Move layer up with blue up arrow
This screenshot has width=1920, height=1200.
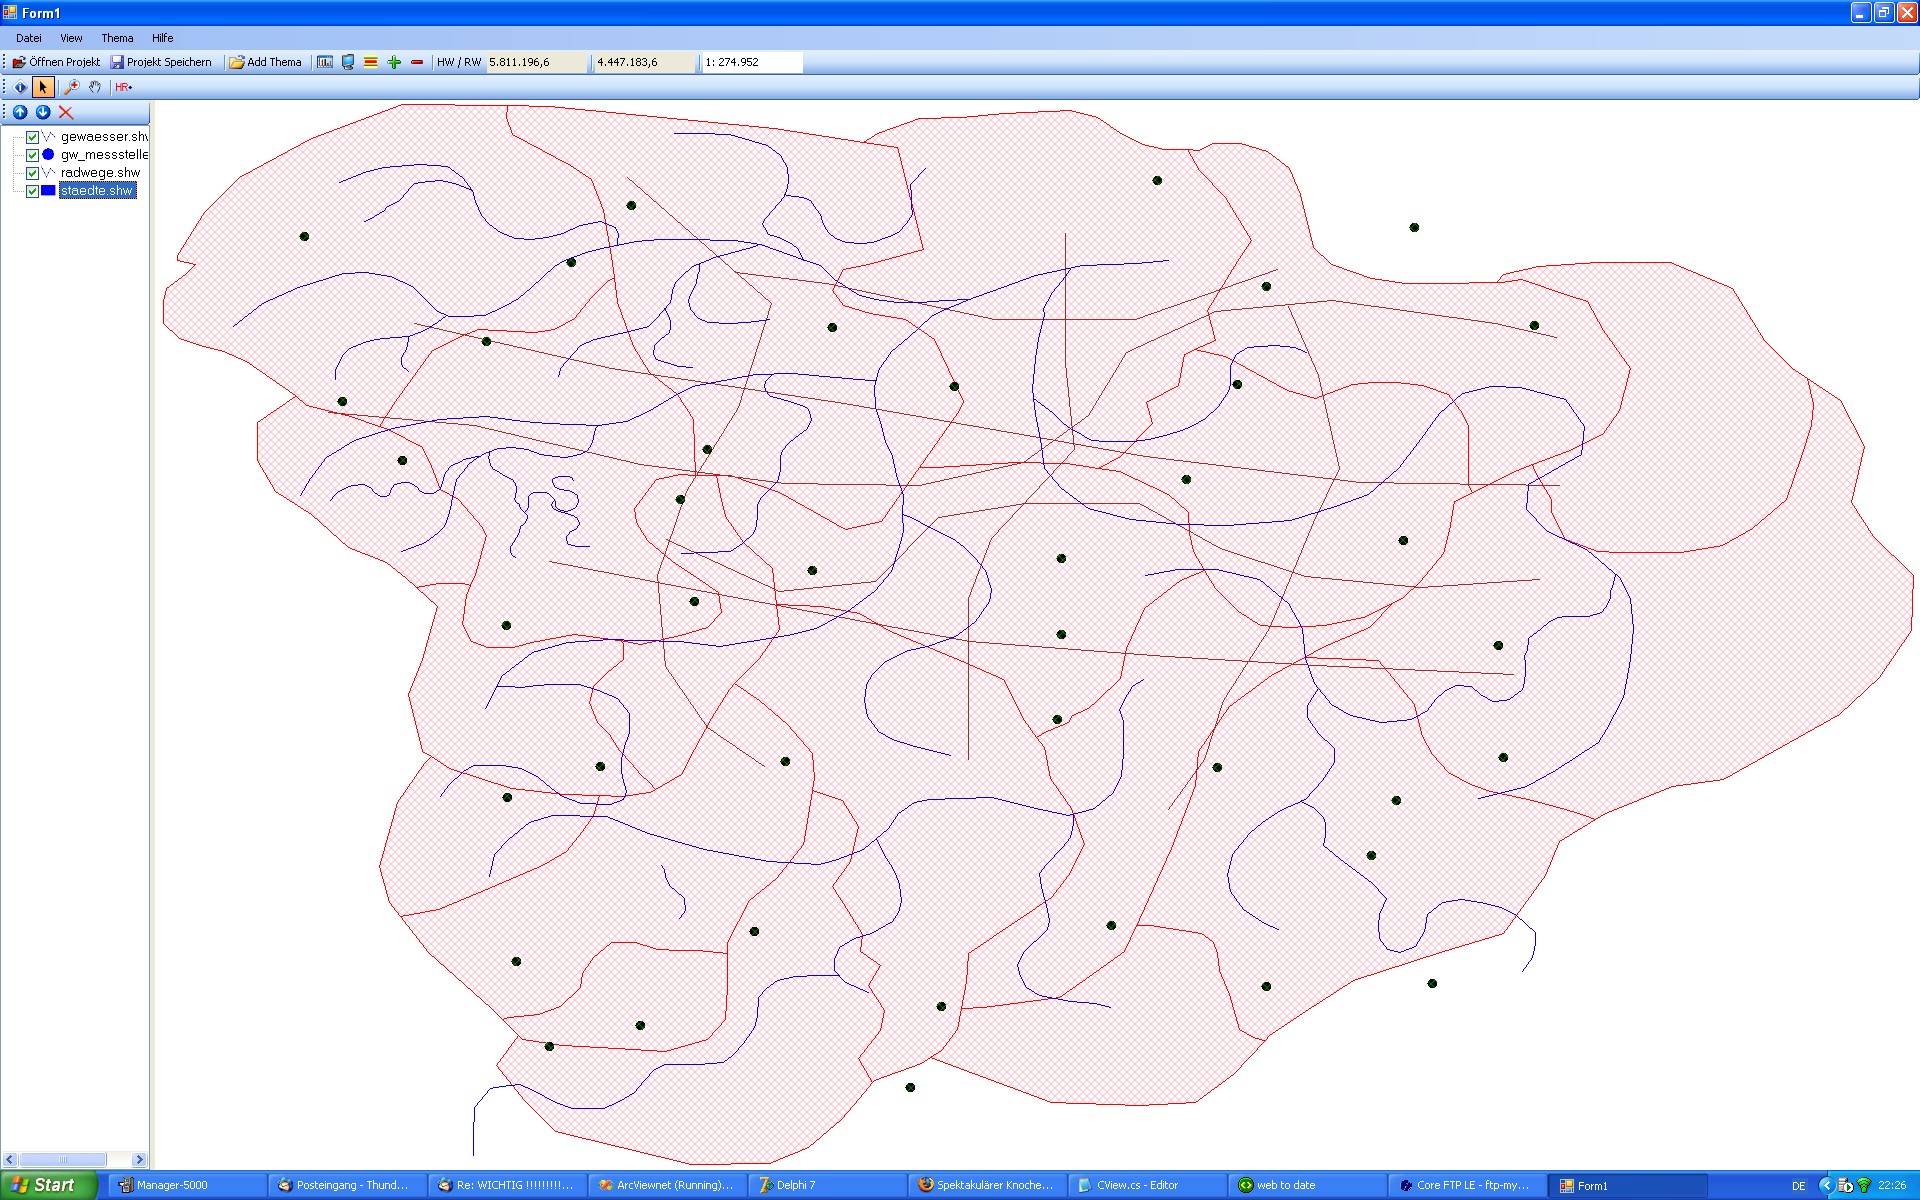[20, 112]
